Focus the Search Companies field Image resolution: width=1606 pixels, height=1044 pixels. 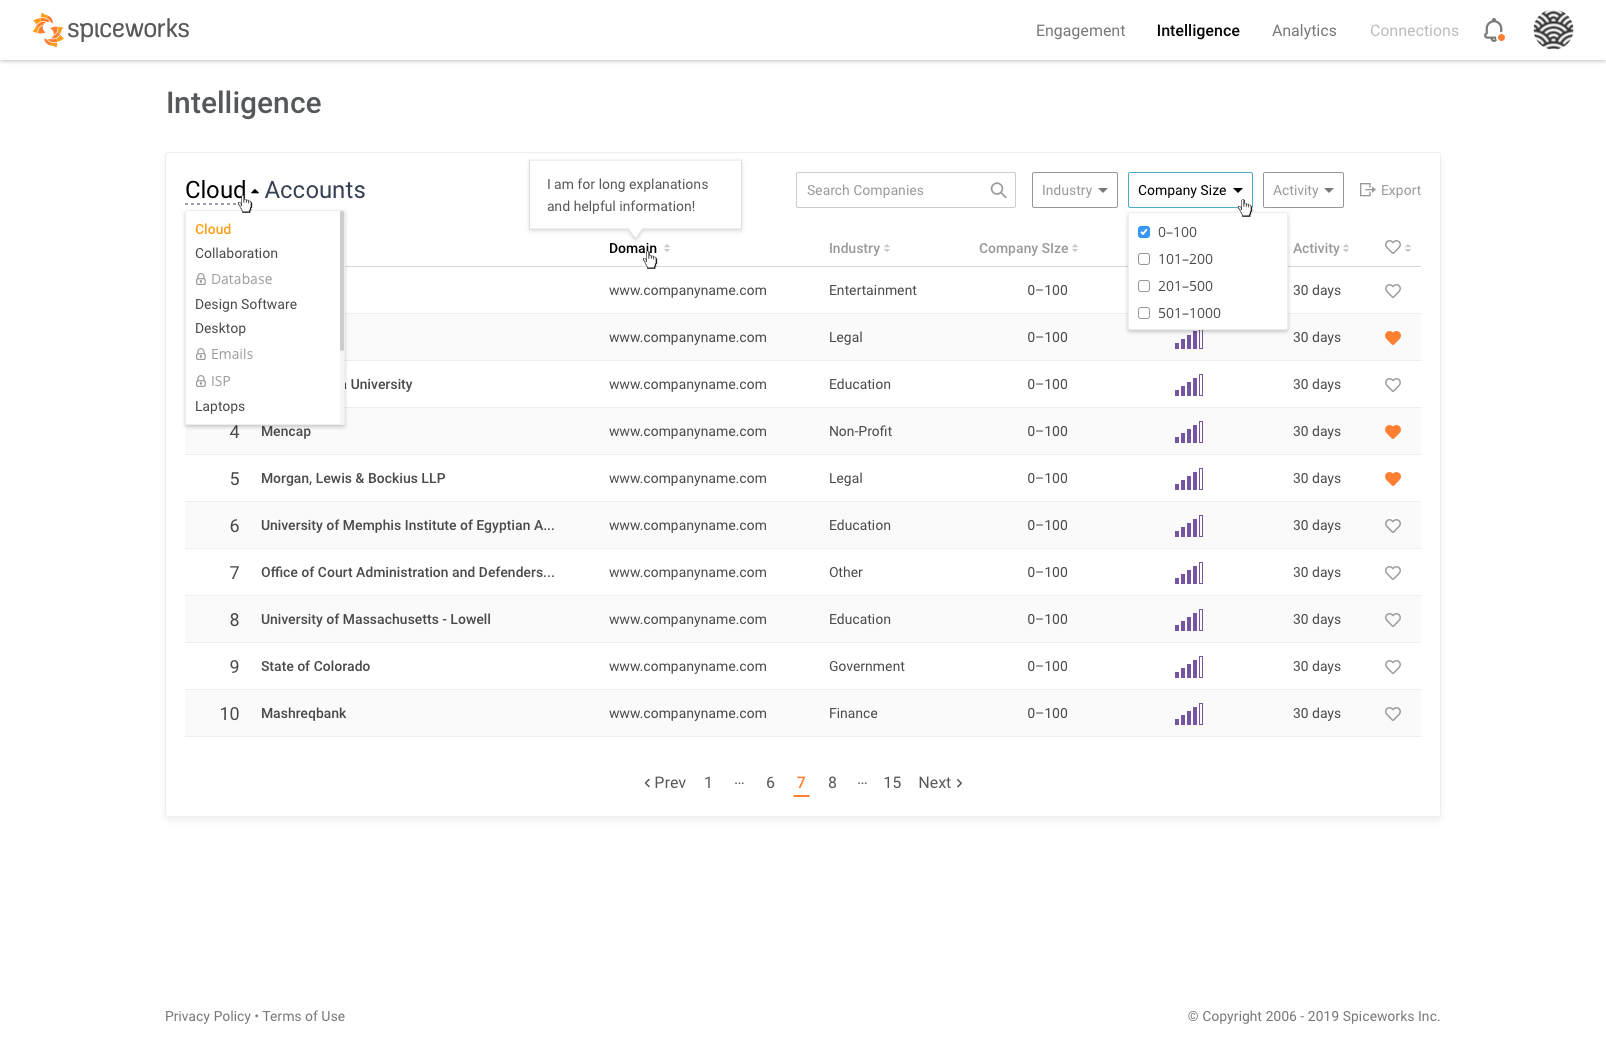pyautogui.click(x=906, y=190)
